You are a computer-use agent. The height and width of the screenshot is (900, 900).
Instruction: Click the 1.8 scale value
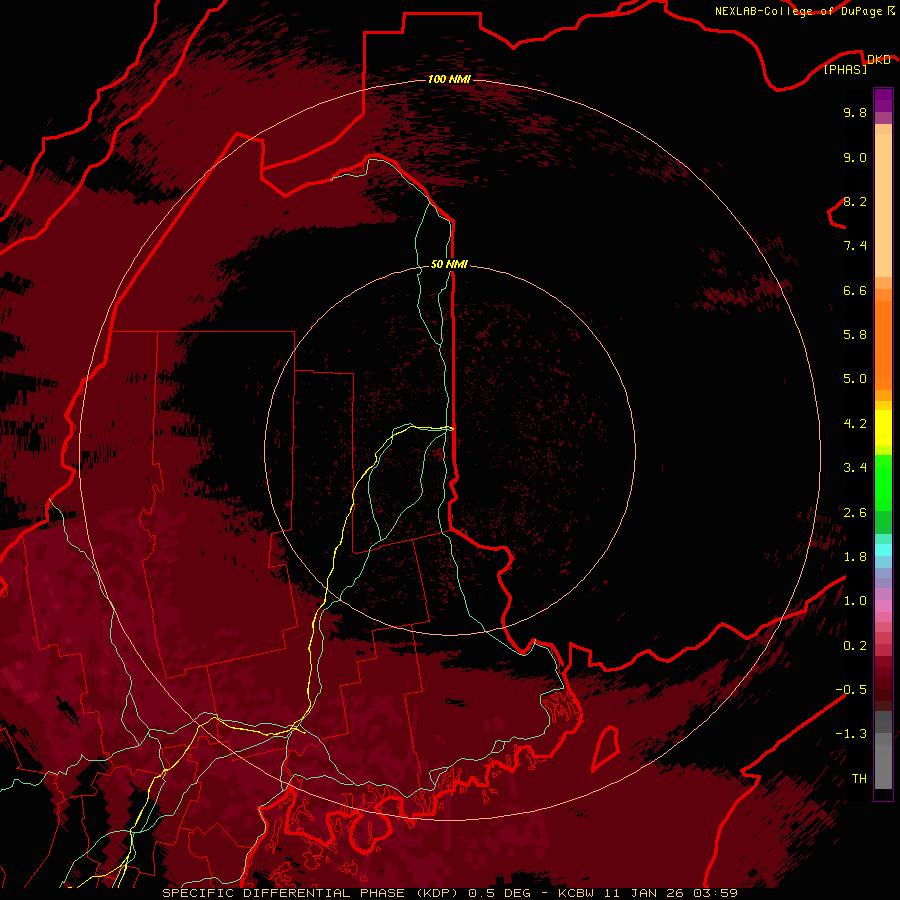855,557
